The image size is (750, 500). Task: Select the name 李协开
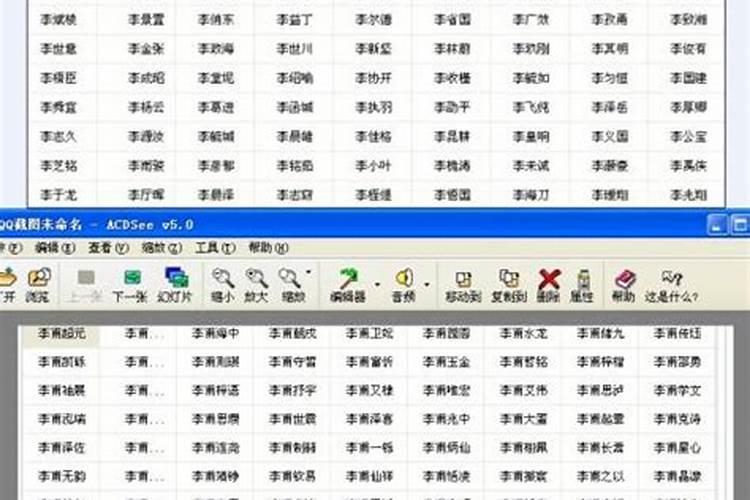[373, 78]
